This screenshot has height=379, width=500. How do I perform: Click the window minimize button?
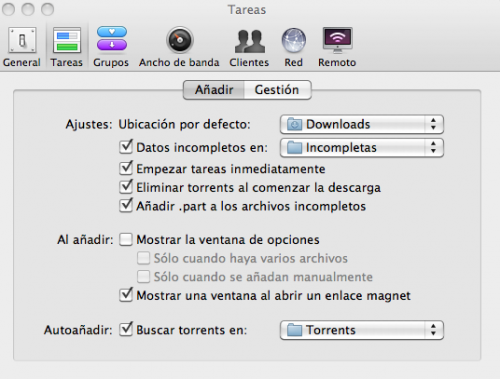28,9
